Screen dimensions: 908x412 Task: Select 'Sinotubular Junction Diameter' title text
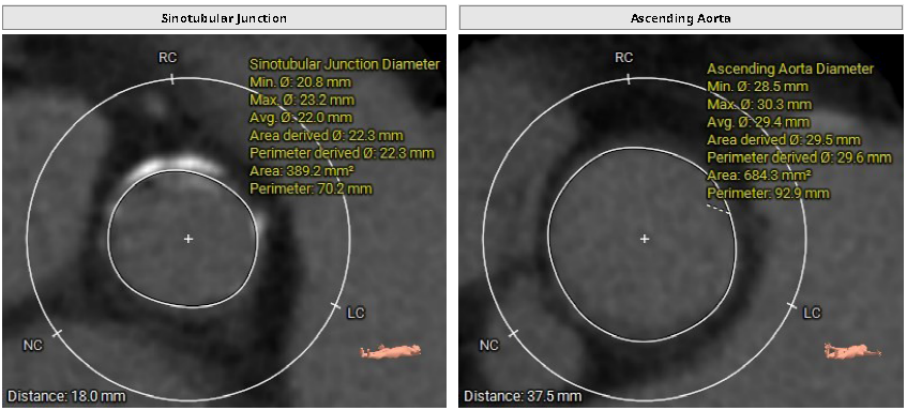(x=344, y=64)
